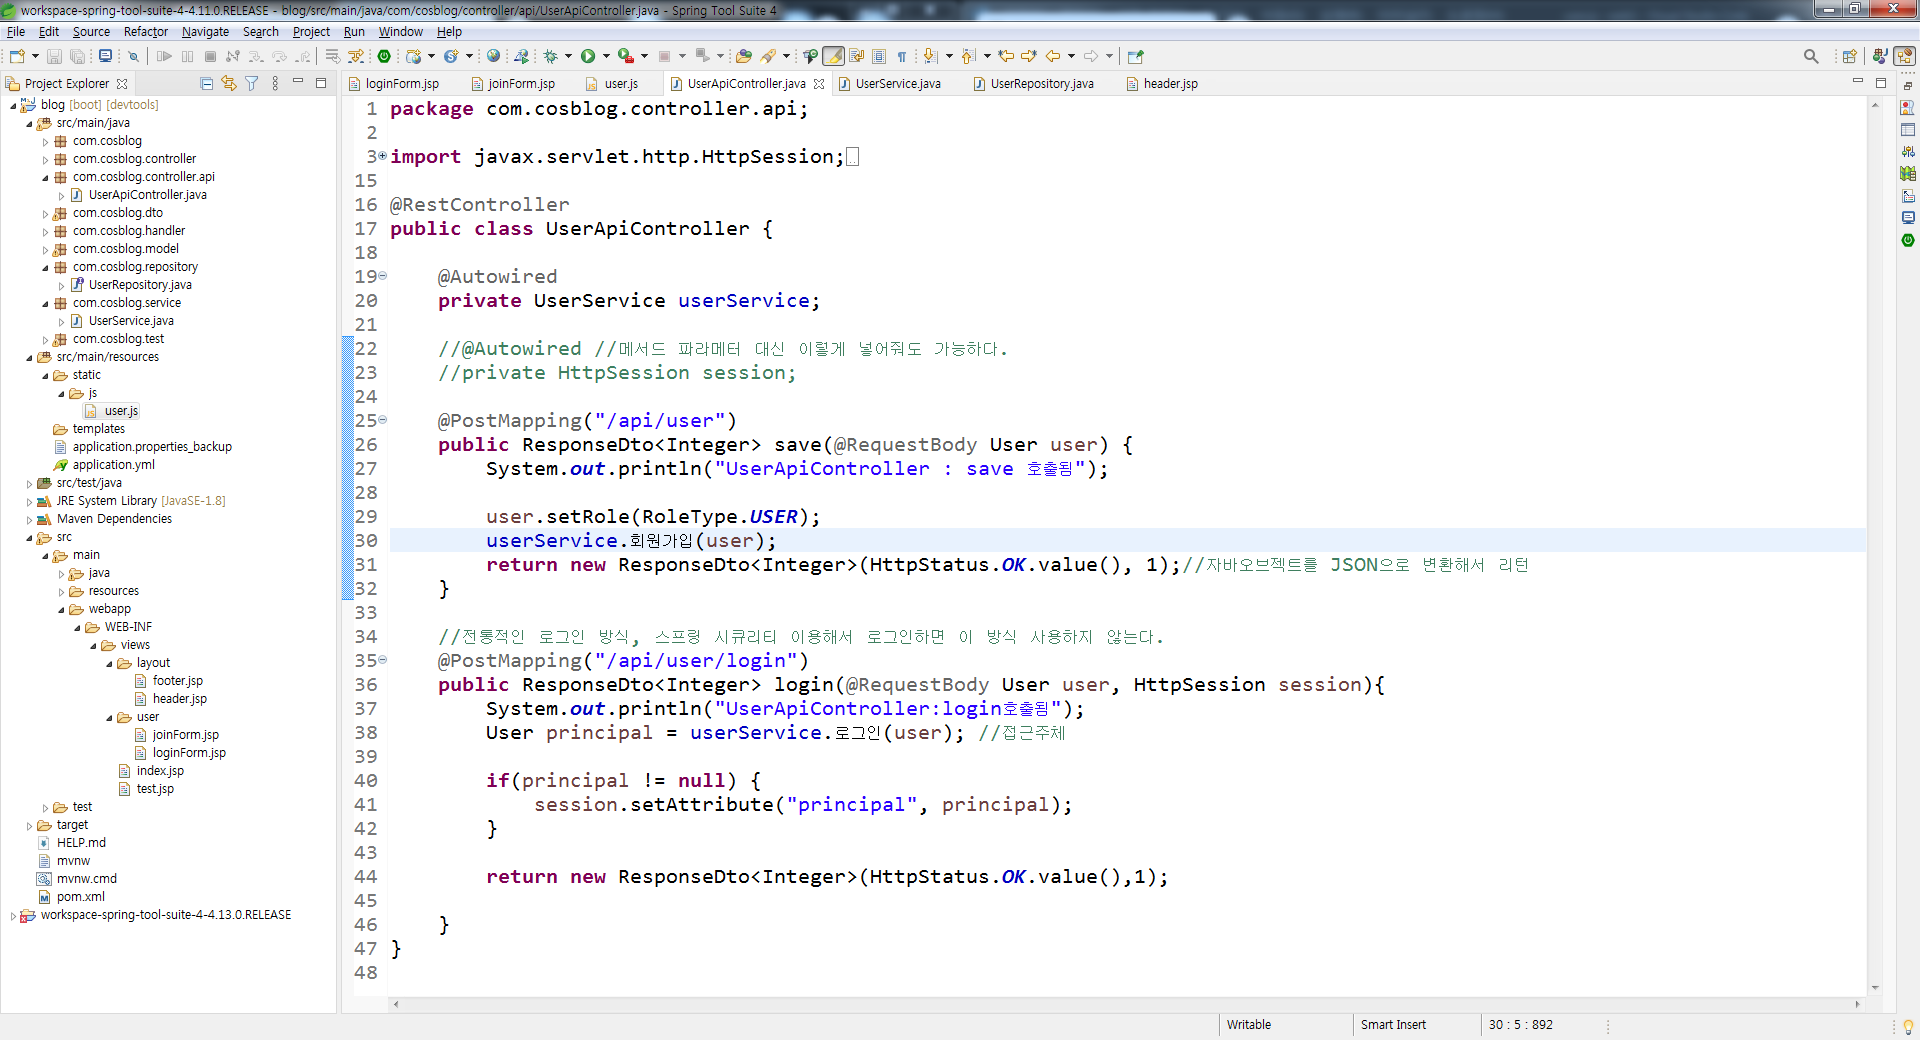Select joinForm.jsp in the tree
This screenshot has width=1920, height=1040.
pos(185,735)
